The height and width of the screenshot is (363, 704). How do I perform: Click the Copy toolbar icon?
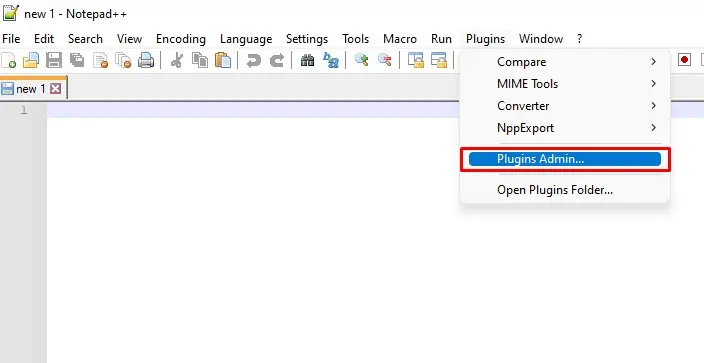point(200,60)
